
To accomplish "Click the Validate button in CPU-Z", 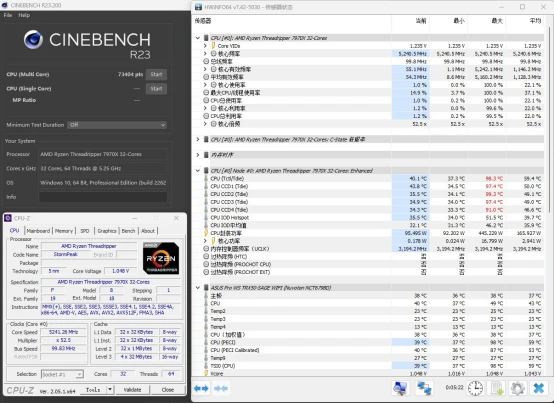I will tap(132, 390).
